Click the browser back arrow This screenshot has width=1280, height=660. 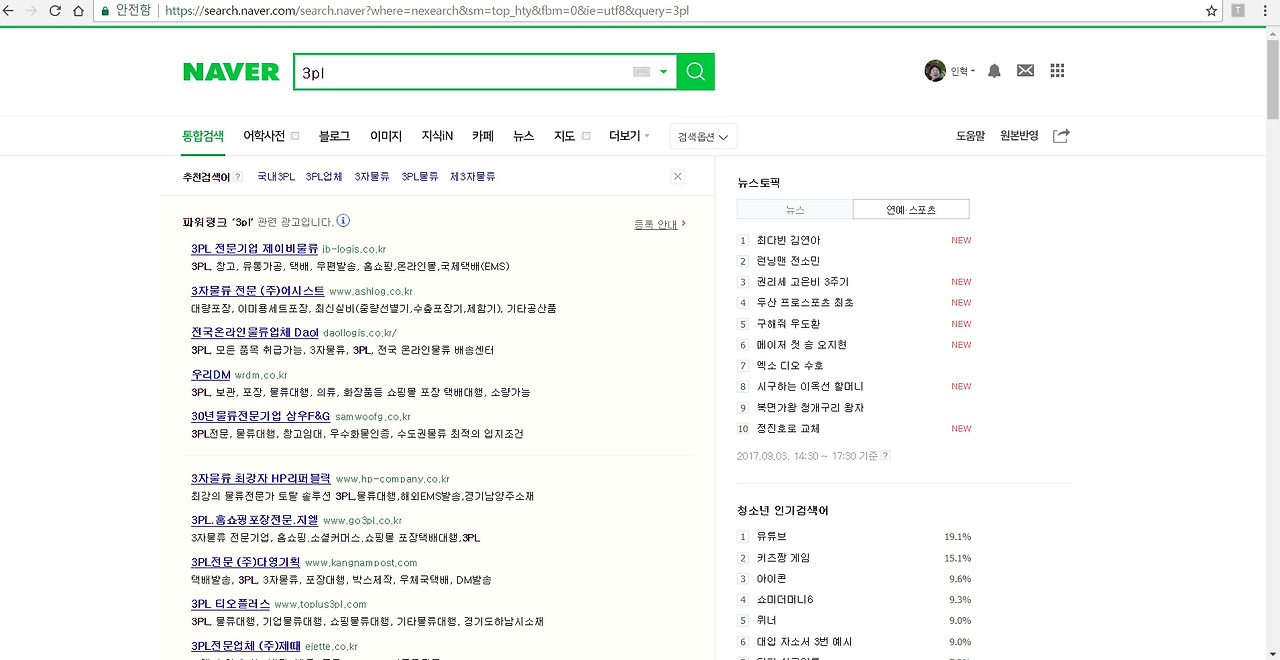[9, 11]
